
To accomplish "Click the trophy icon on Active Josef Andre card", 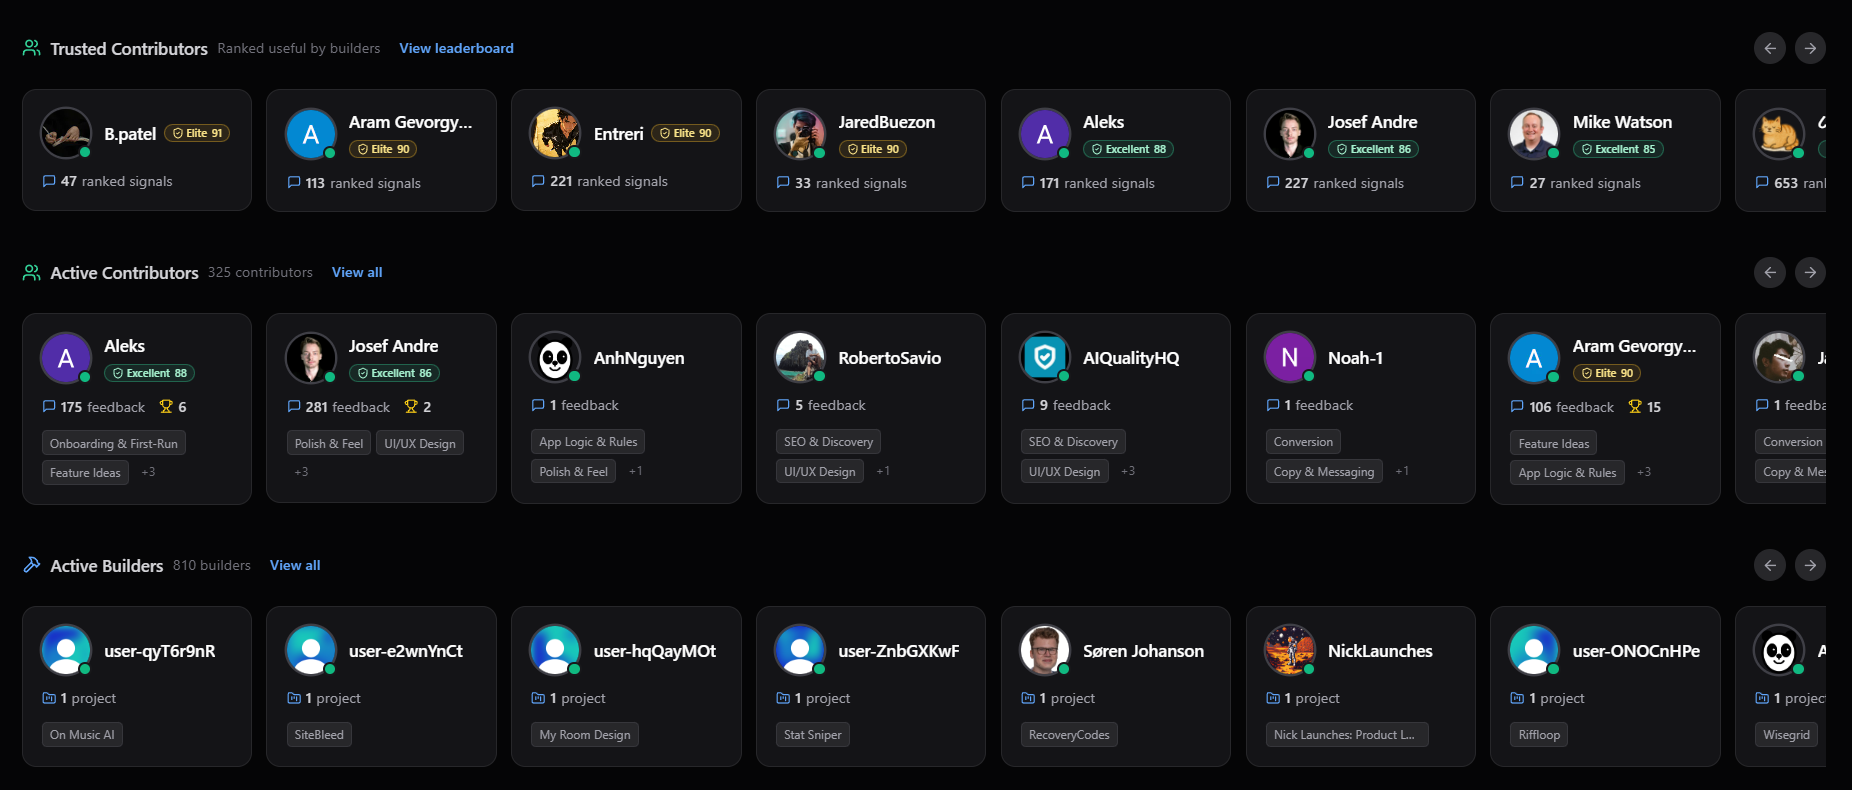I will click(411, 407).
